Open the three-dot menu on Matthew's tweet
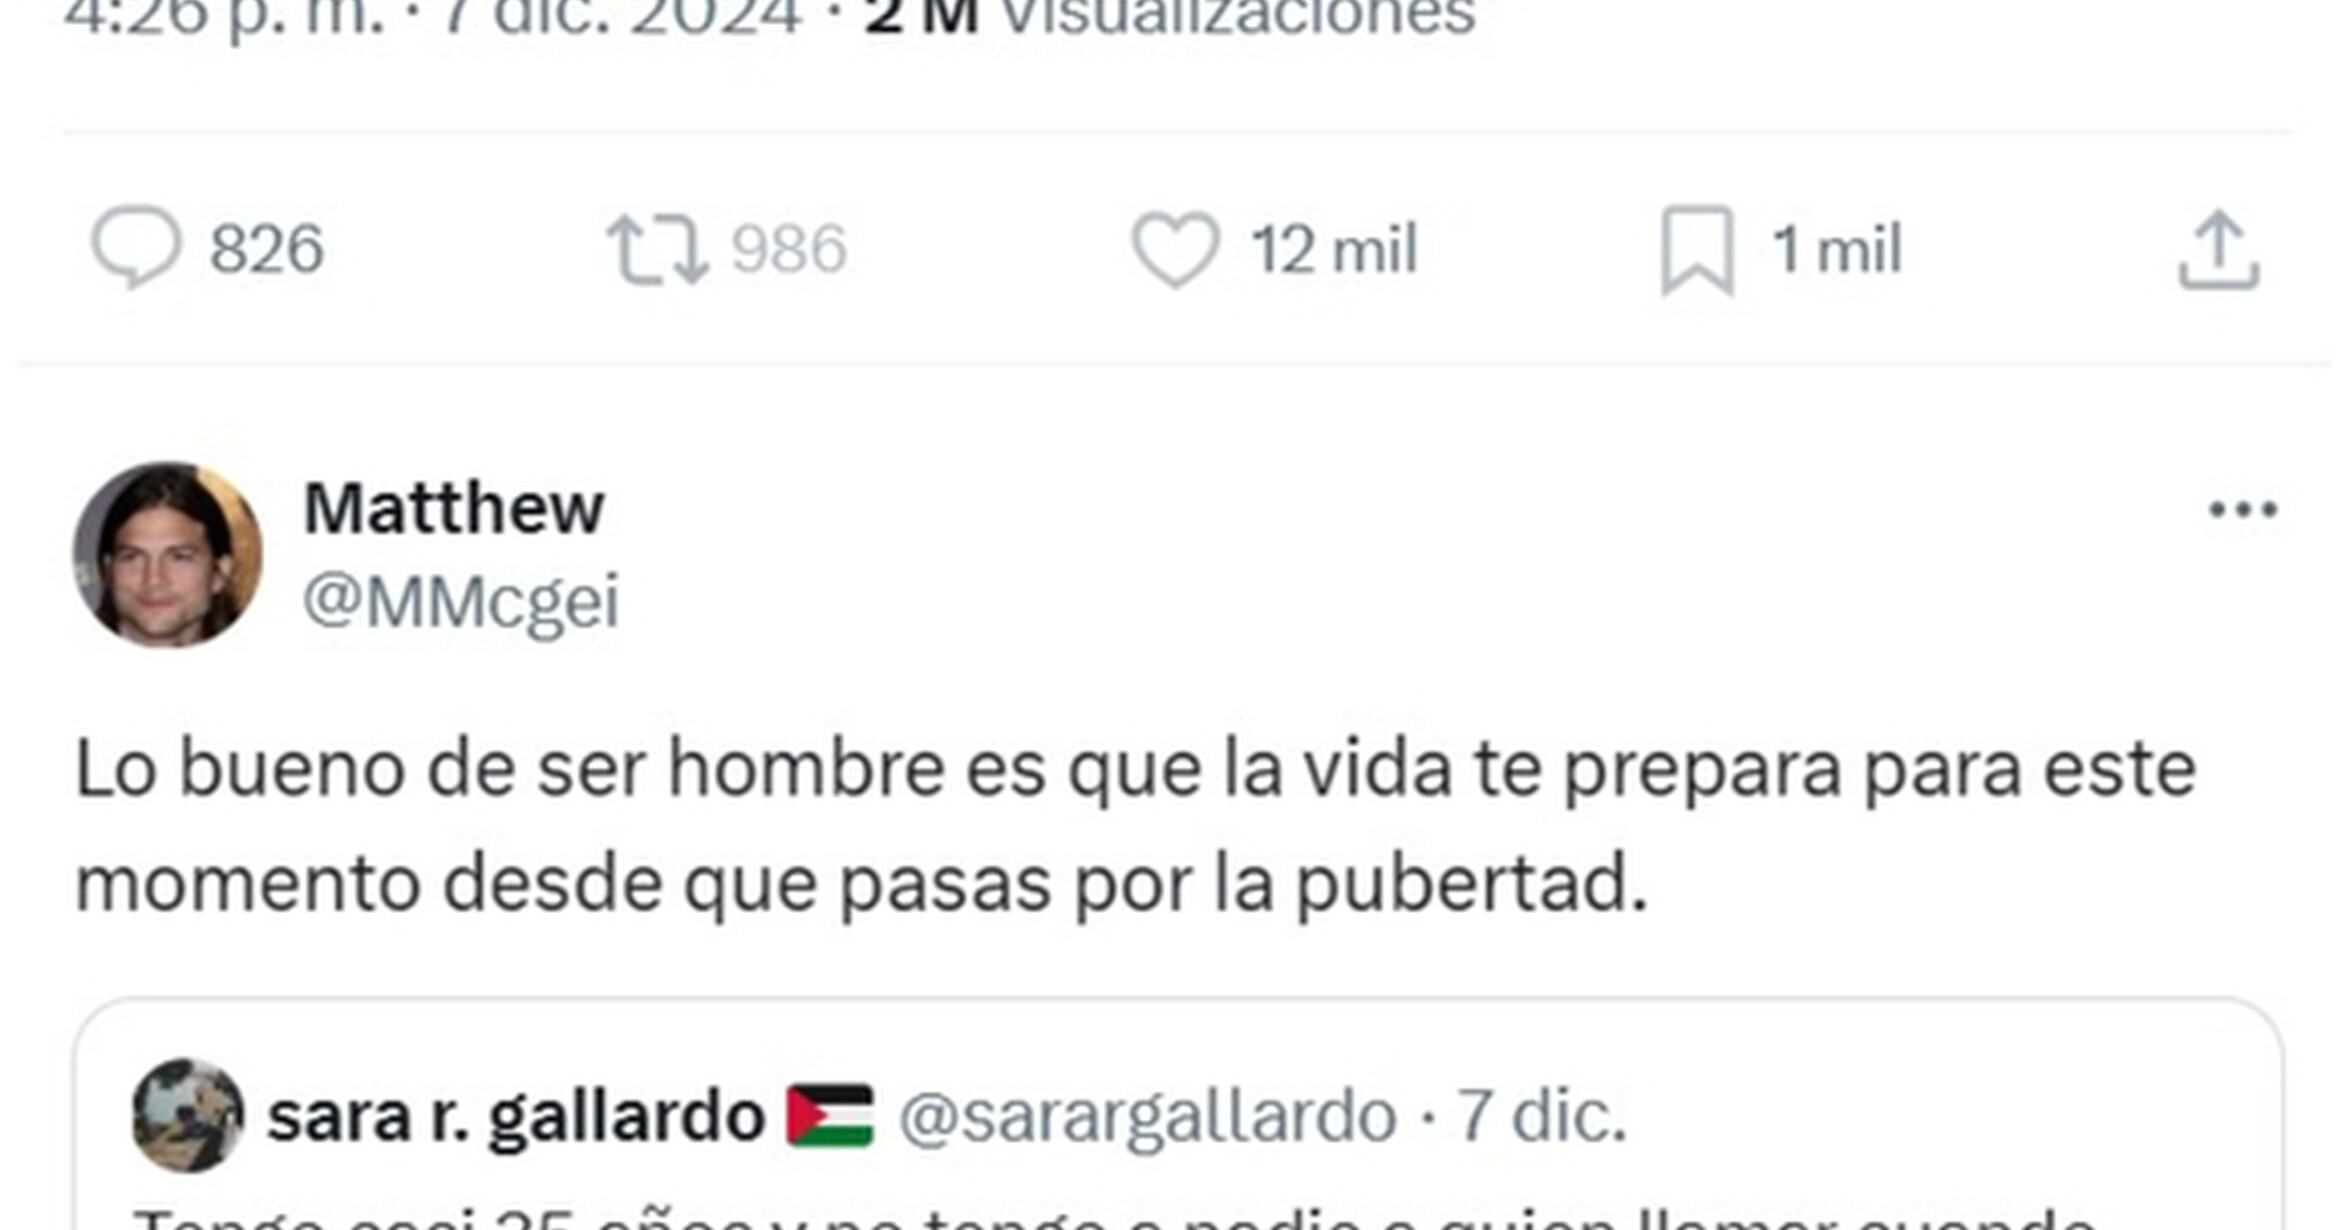 tap(2243, 510)
